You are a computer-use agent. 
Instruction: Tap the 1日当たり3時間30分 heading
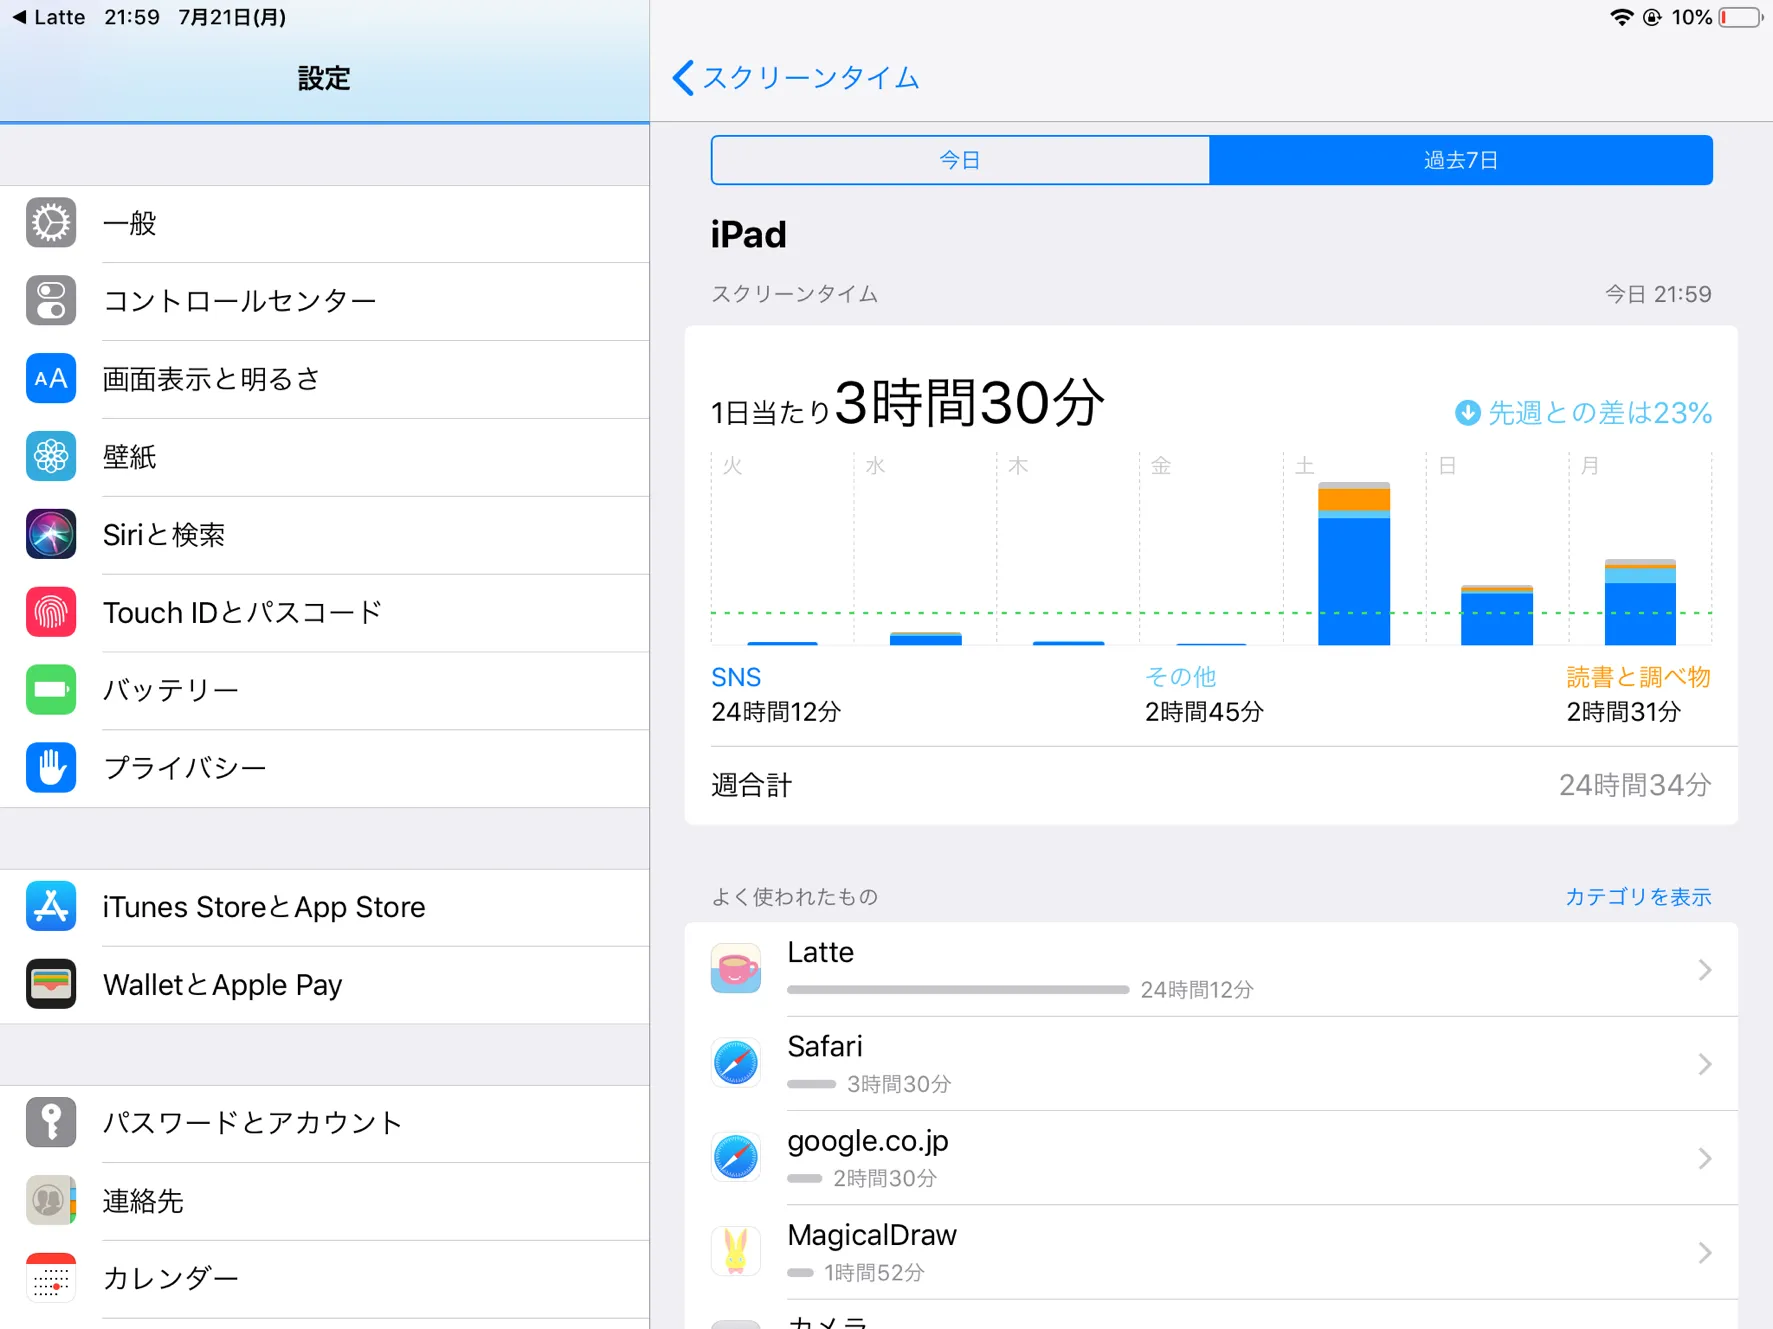908,403
